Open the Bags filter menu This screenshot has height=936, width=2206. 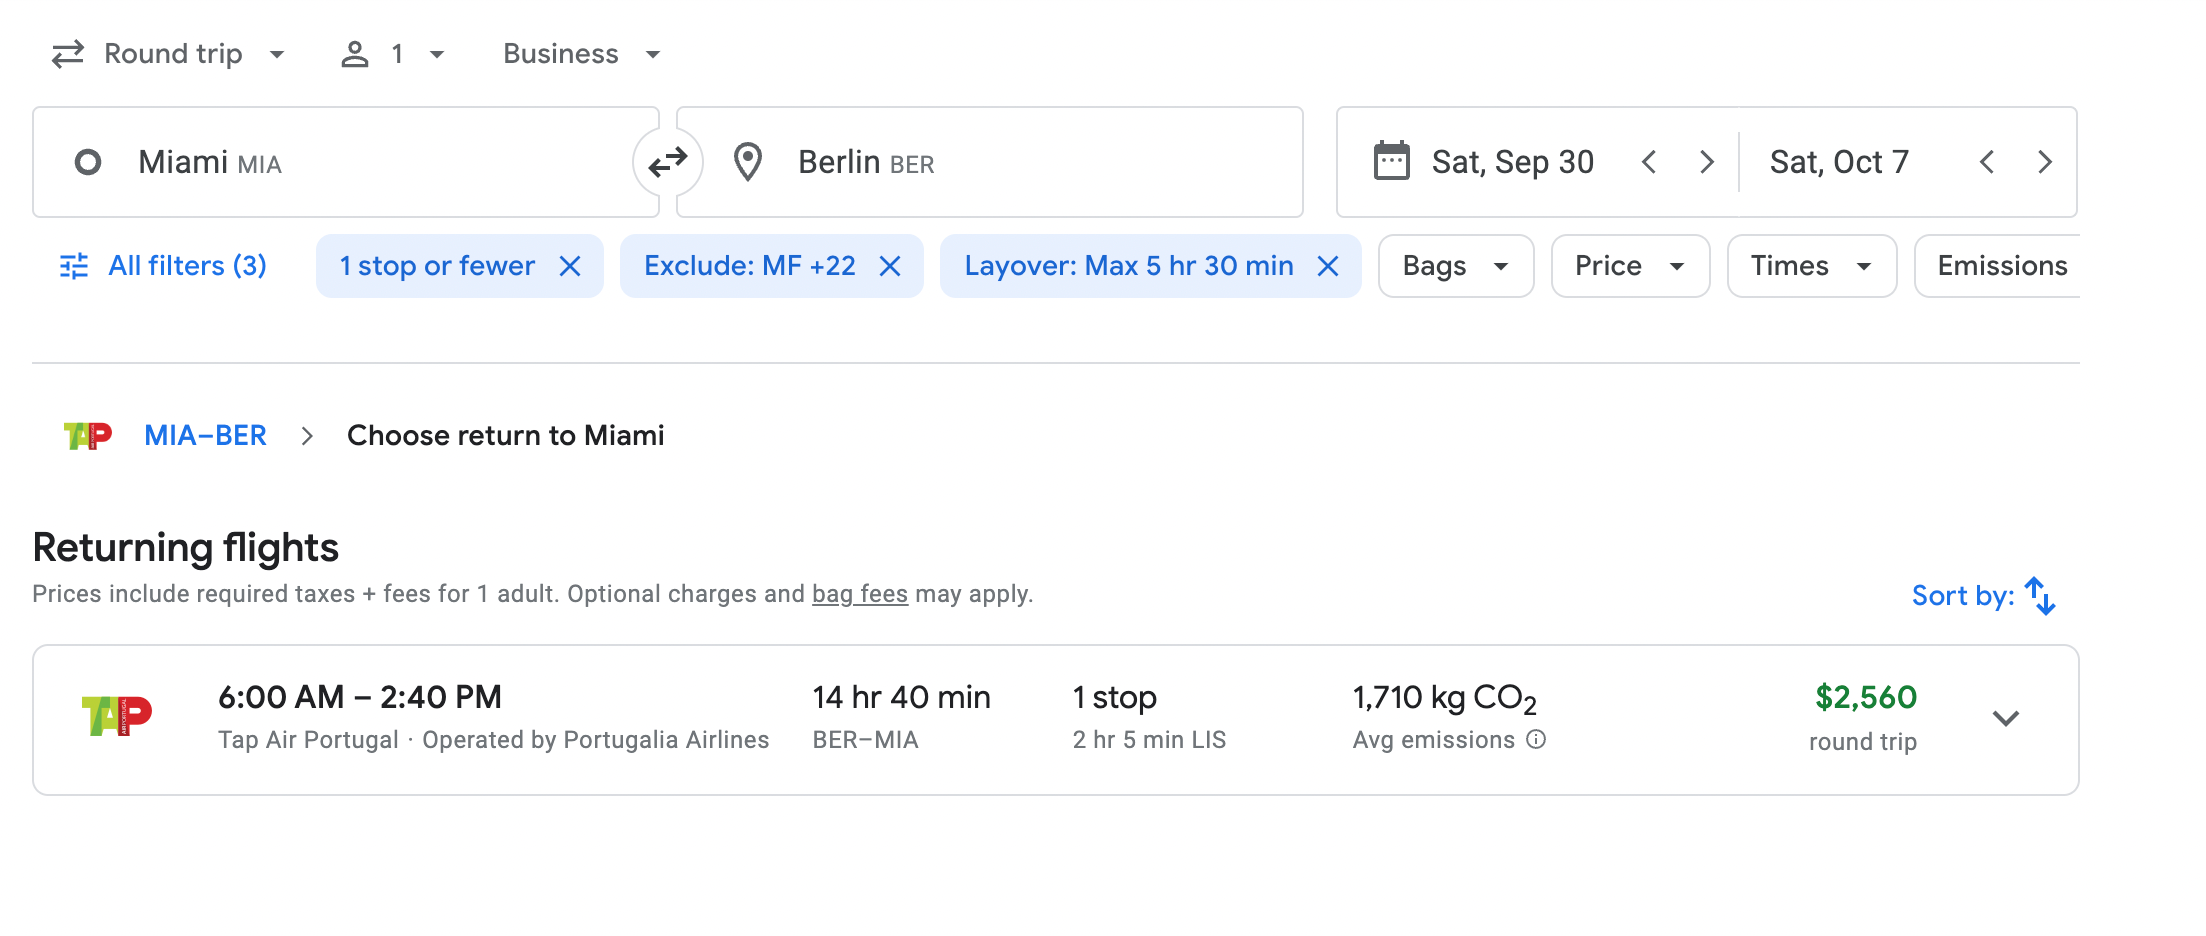coord(1455,266)
